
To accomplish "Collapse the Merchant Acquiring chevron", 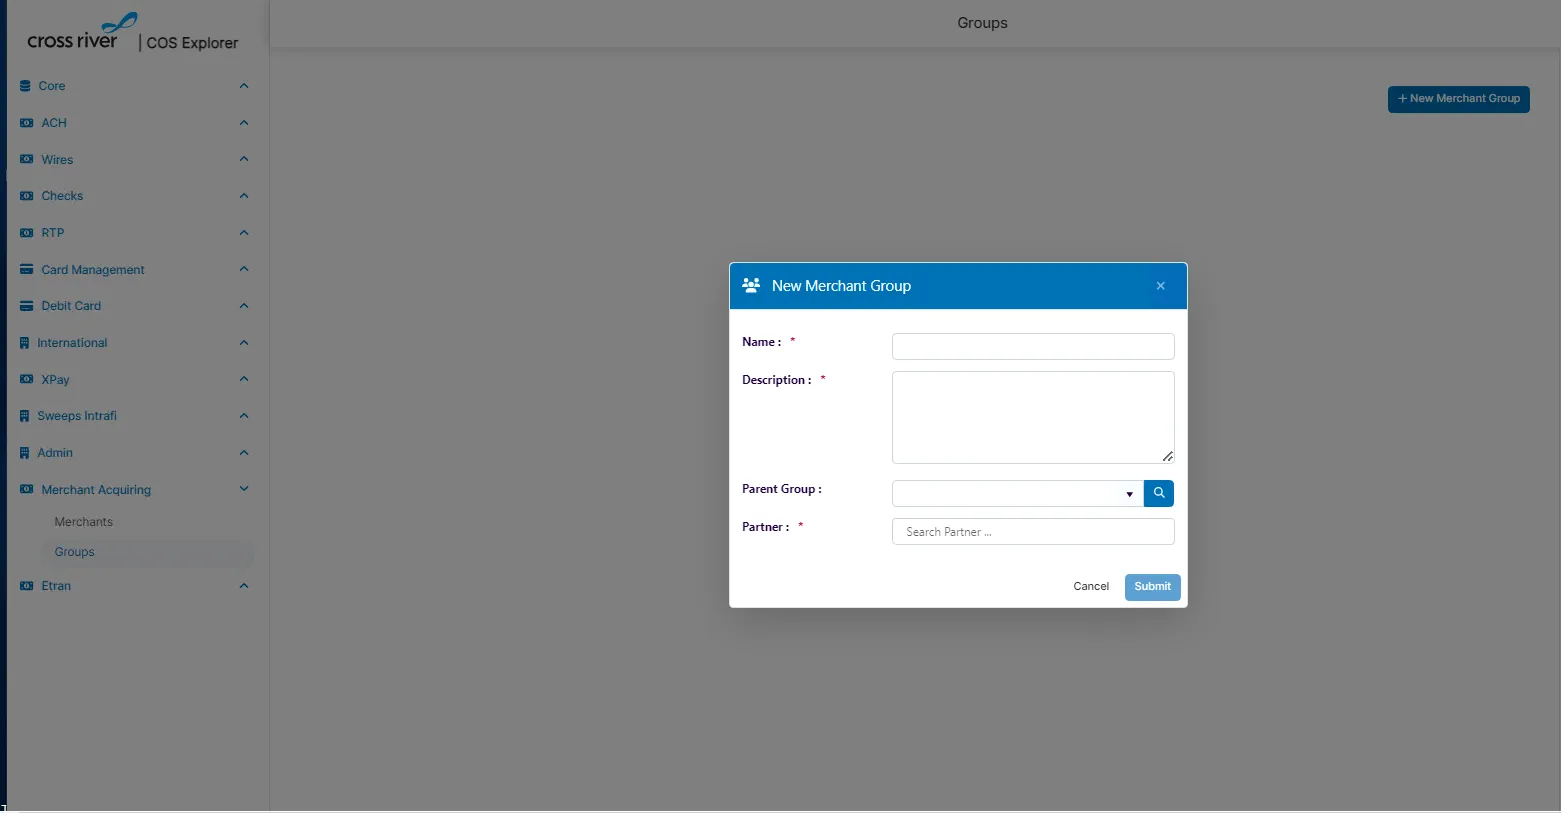I will click(244, 489).
